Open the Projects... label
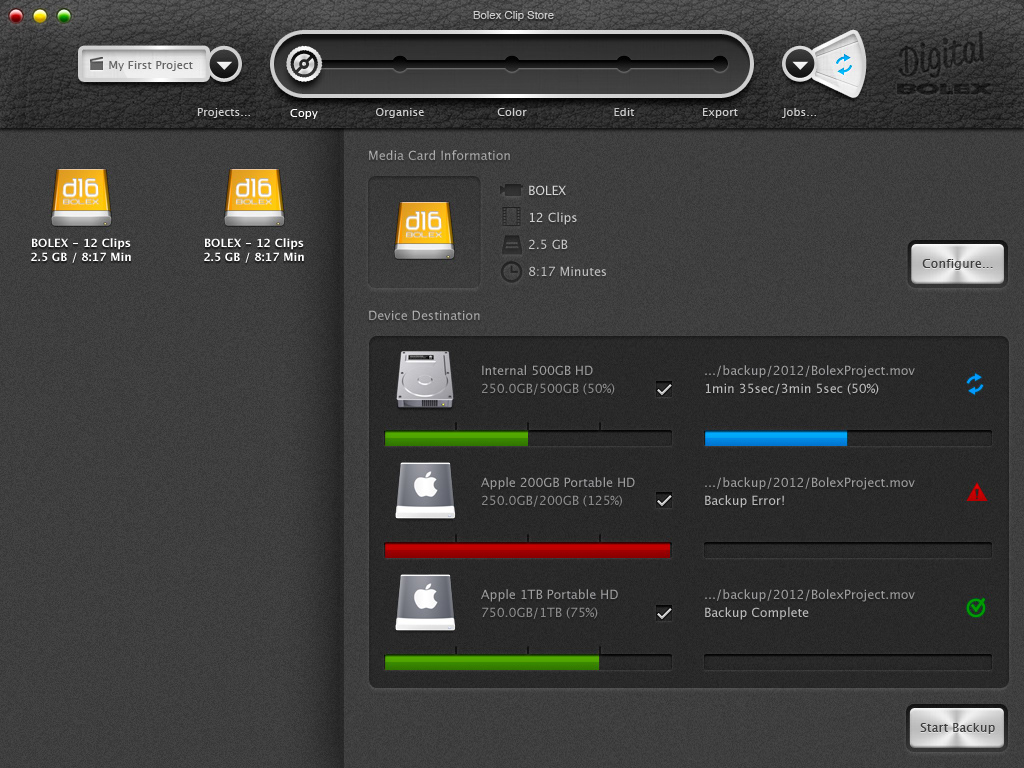This screenshot has height=768, width=1024. point(223,112)
